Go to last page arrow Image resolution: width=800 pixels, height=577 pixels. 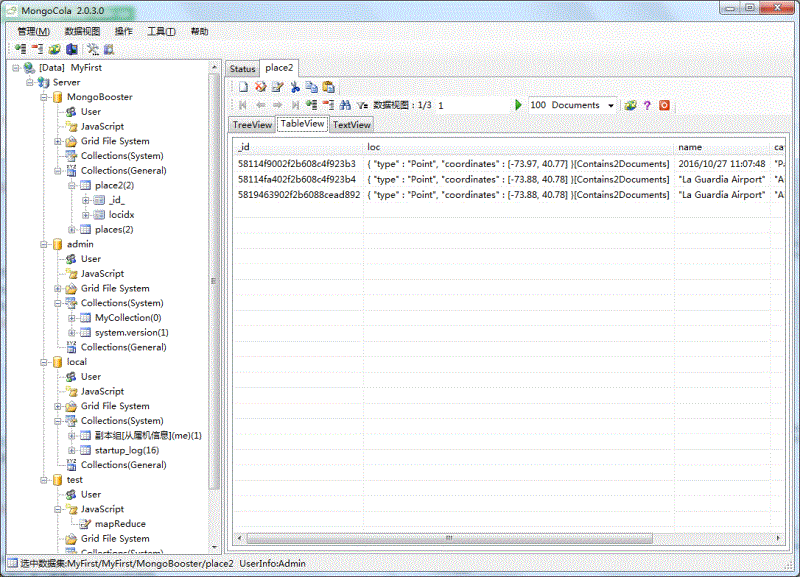pyautogui.click(x=295, y=105)
